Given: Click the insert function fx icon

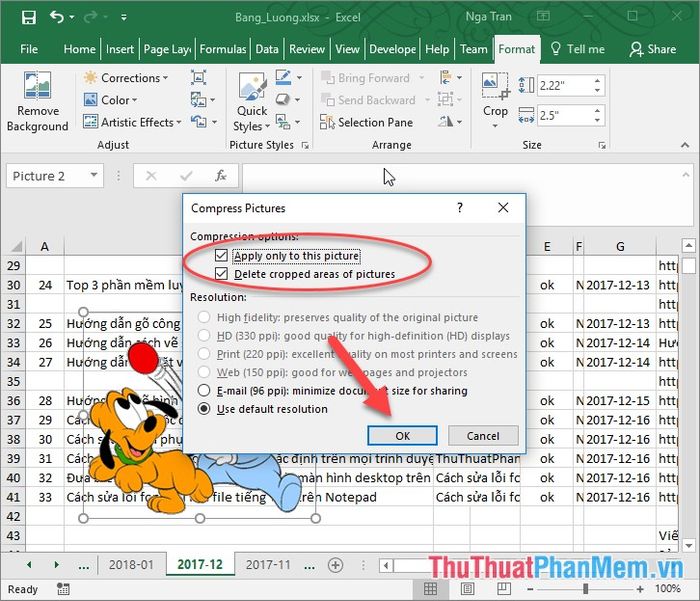Looking at the screenshot, I should (221, 176).
